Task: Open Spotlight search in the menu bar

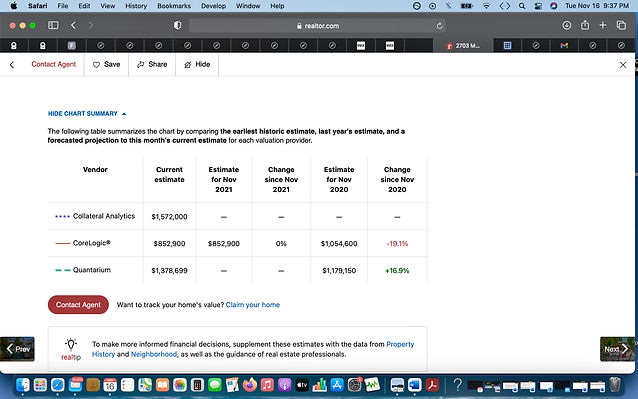Action: pyautogui.click(x=522, y=6)
